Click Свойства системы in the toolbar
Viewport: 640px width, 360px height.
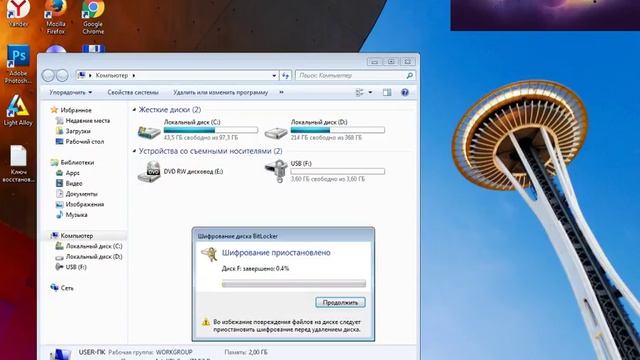[x=133, y=93]
